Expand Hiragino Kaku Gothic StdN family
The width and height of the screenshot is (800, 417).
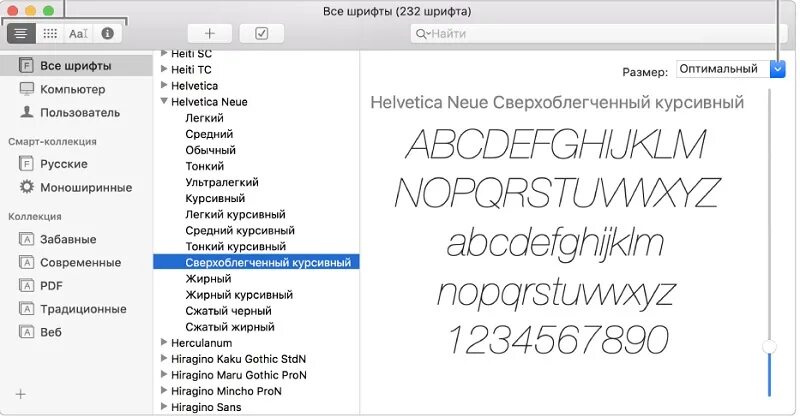click(164, 358)
